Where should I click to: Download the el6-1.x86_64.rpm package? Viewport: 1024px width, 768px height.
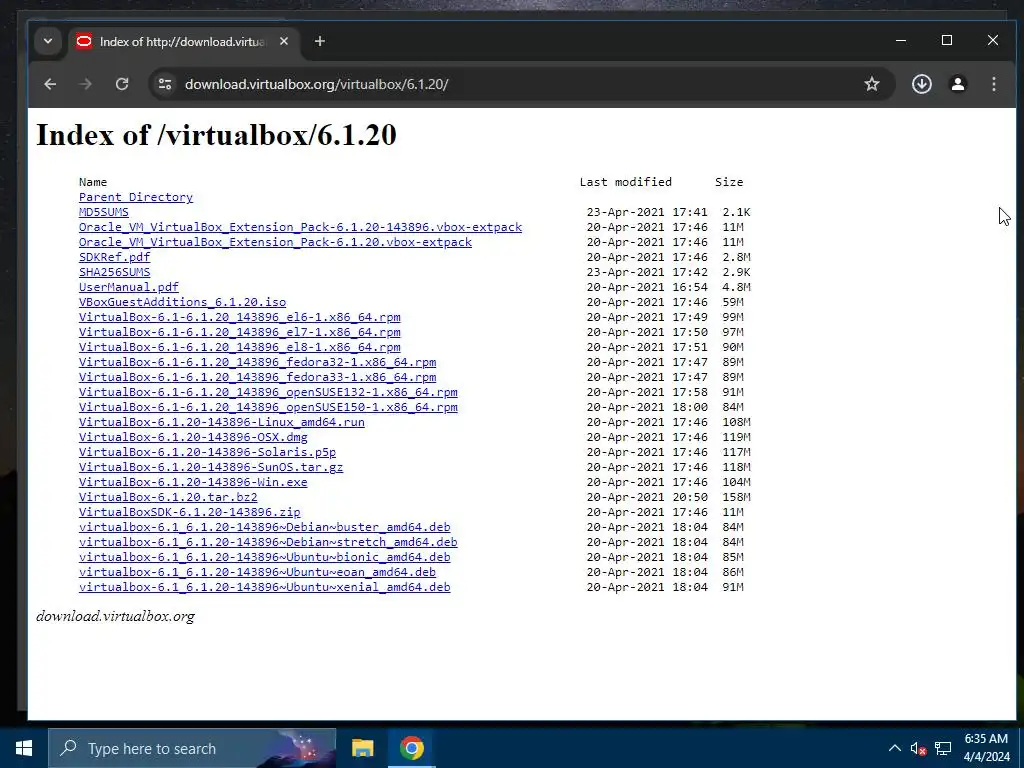(x=240, y=317)
